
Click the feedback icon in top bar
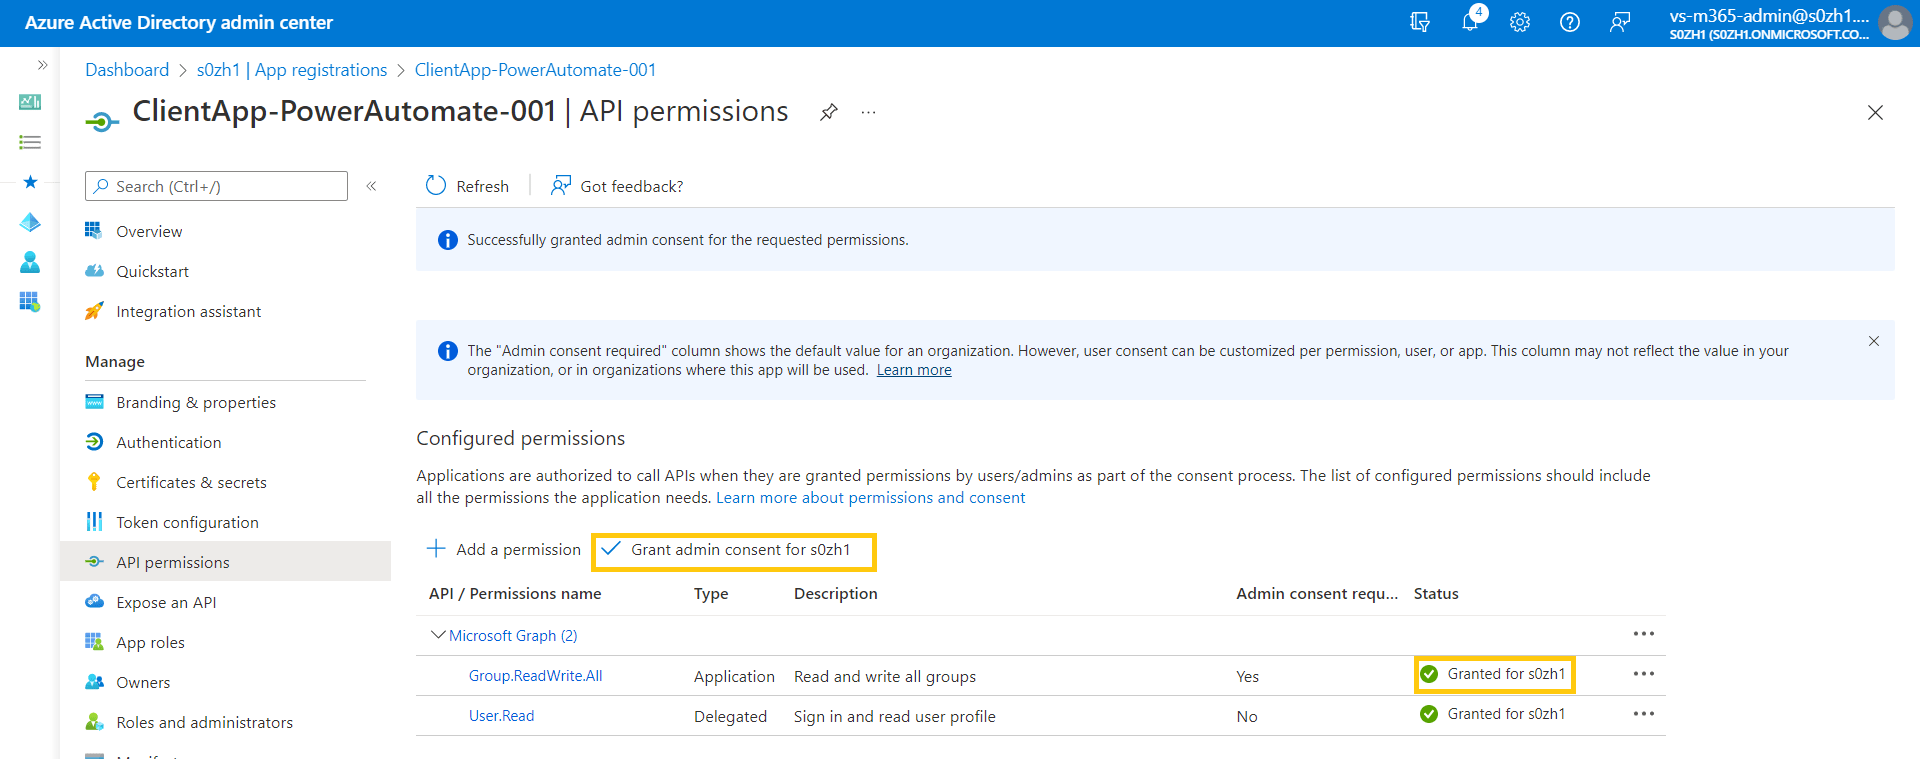pos(1620,22)
